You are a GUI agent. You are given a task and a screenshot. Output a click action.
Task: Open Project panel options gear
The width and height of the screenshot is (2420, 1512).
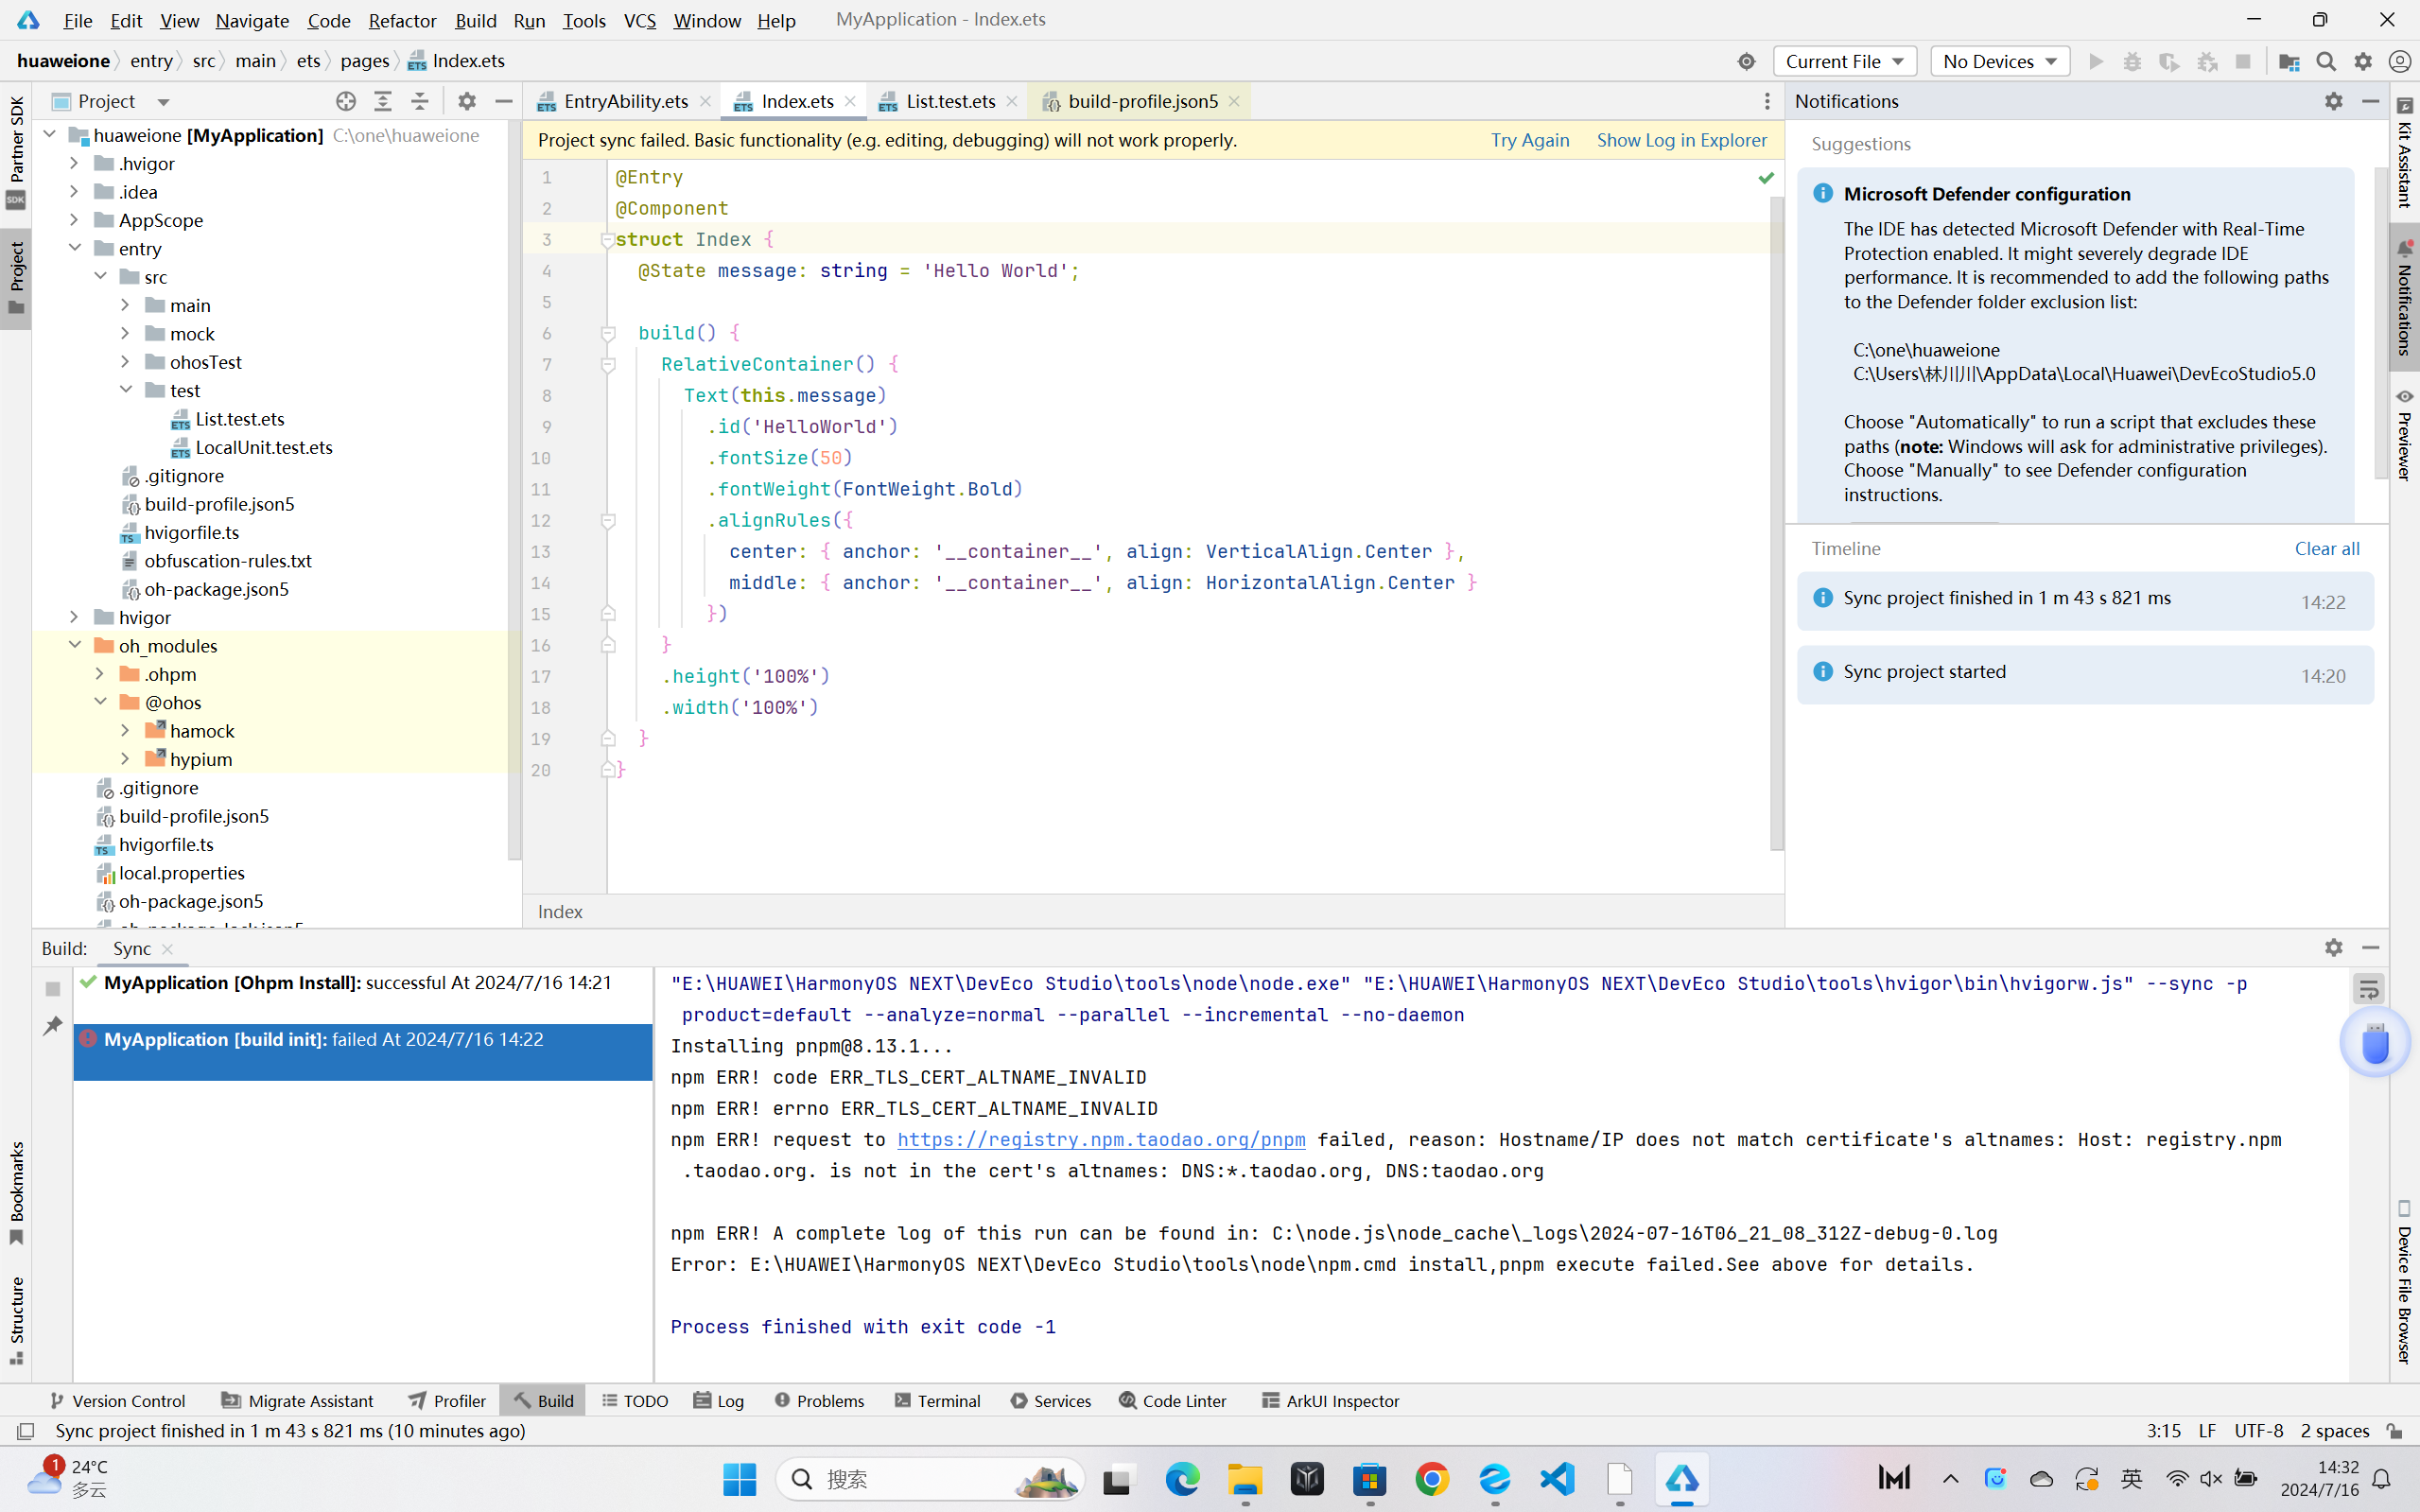pyautogui.click(x=467, y=101)
